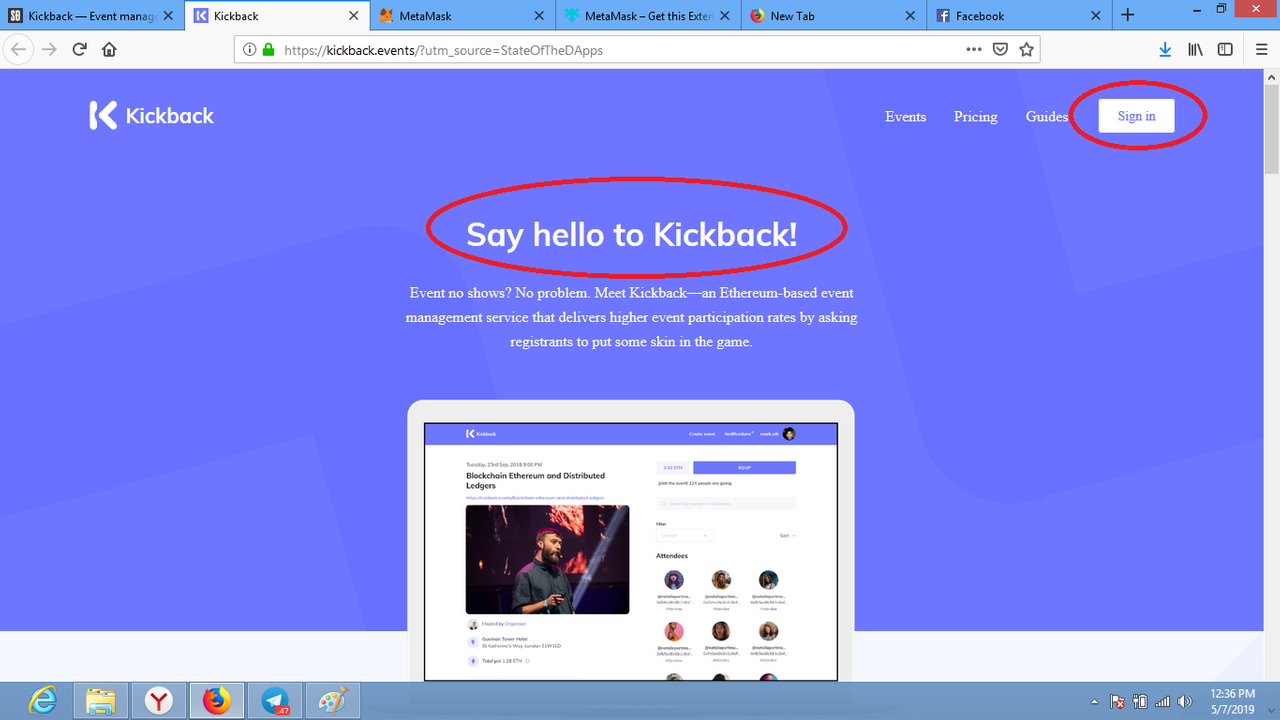Close the Facebook tab
Image resolution: width=1280 pixels, height=720 pixels.
tap(1095, 15)
